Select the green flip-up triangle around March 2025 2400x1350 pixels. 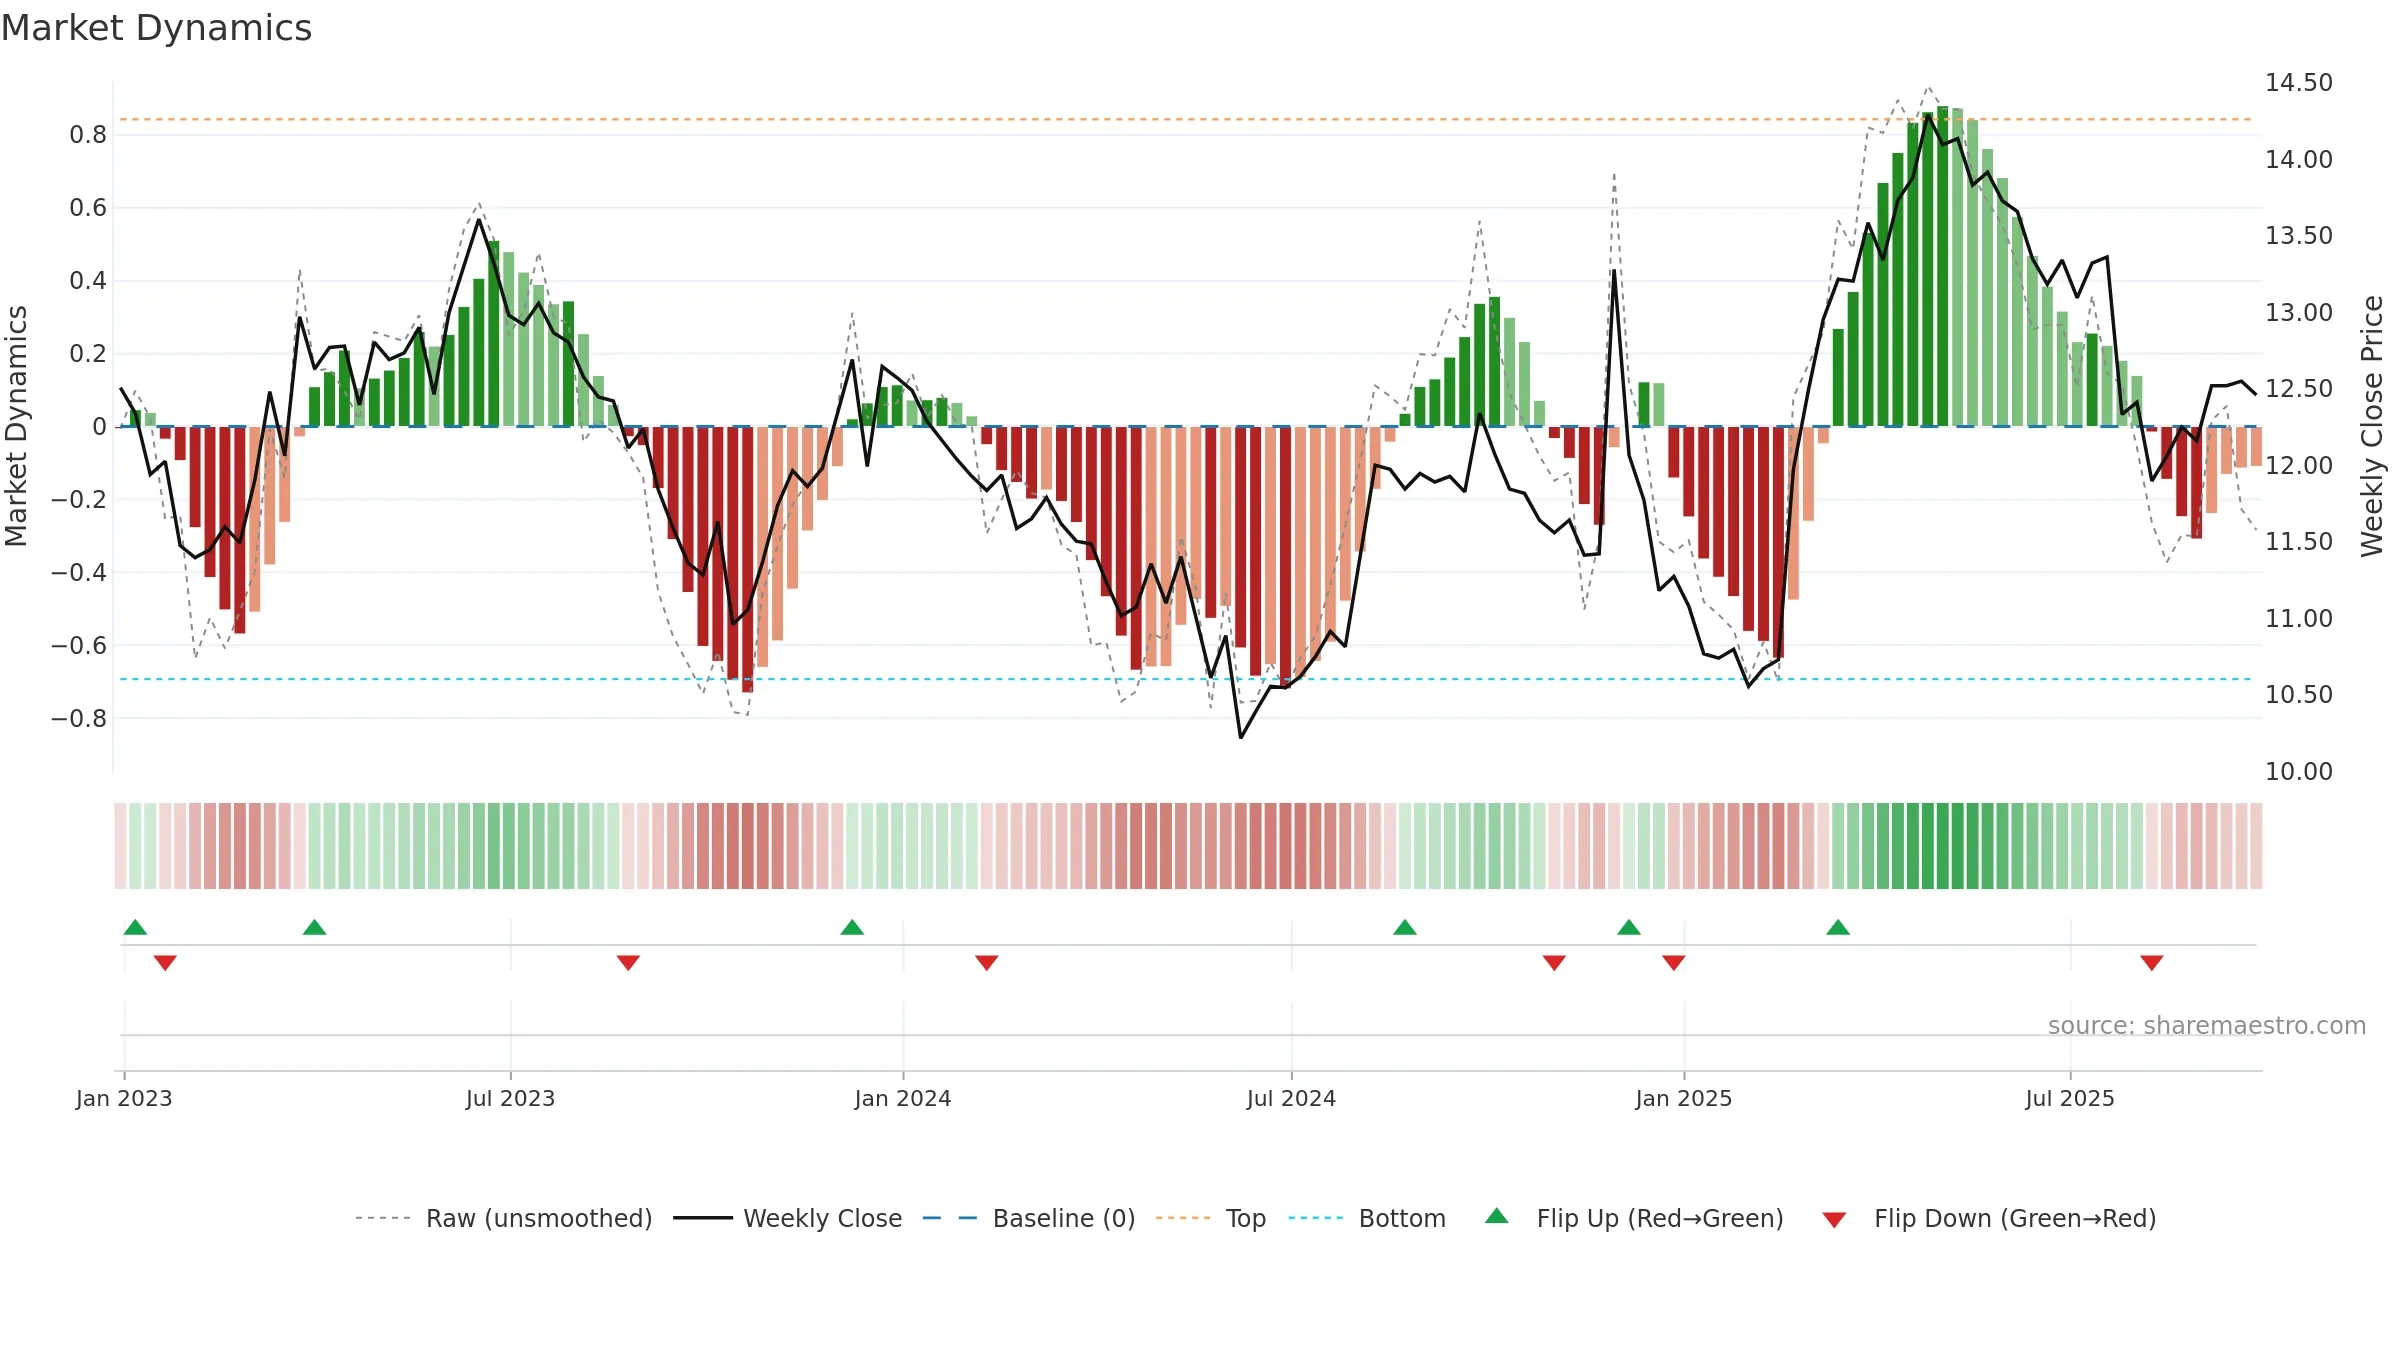pos(1838,927)
